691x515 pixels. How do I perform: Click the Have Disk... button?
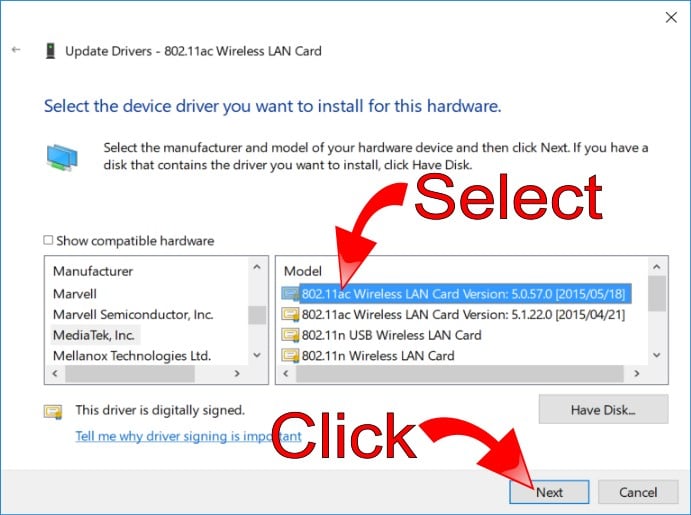click(603, 410)
